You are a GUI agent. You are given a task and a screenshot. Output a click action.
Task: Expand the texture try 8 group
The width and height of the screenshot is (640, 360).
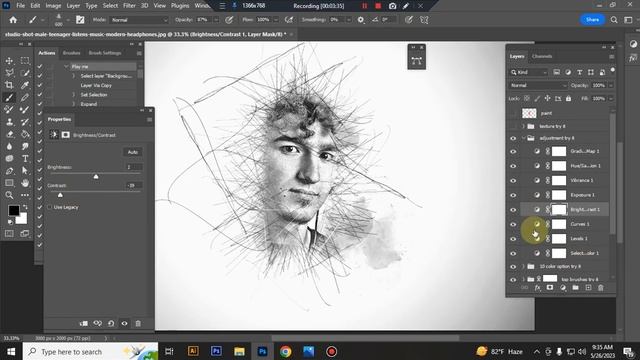pos(524,127)
